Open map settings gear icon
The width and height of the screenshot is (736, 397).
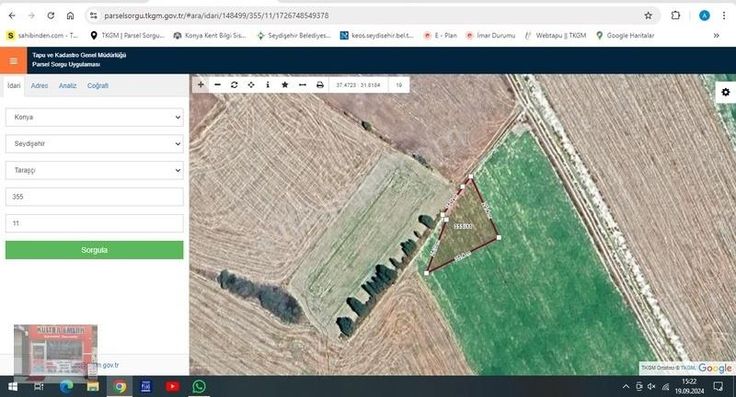pos(726,92)
